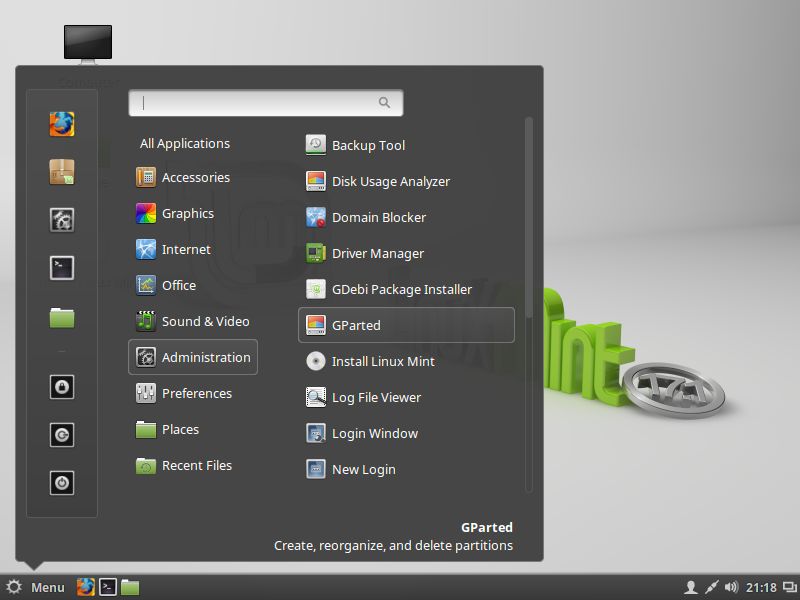
Task: Click the power Quit icon in sidebar
Action: point(62,483)
